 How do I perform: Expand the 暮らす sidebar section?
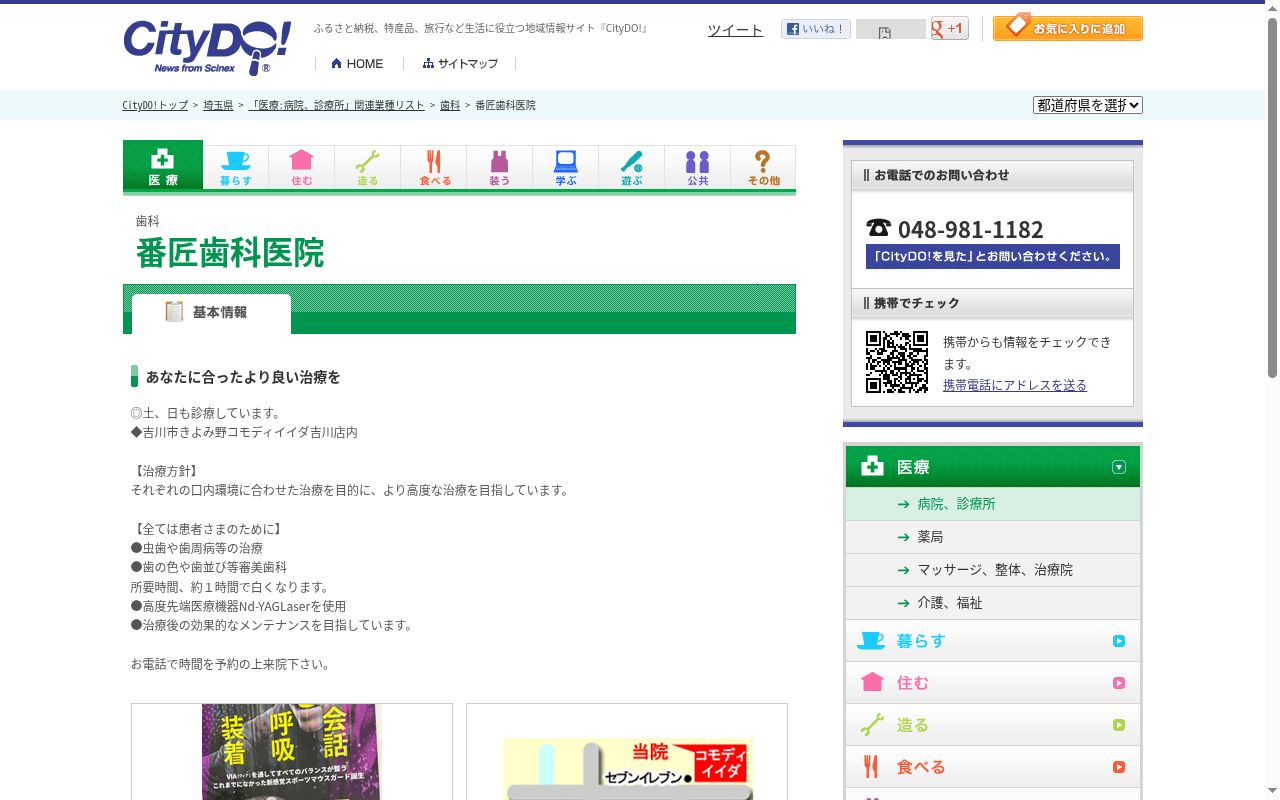tap(992, 641)
